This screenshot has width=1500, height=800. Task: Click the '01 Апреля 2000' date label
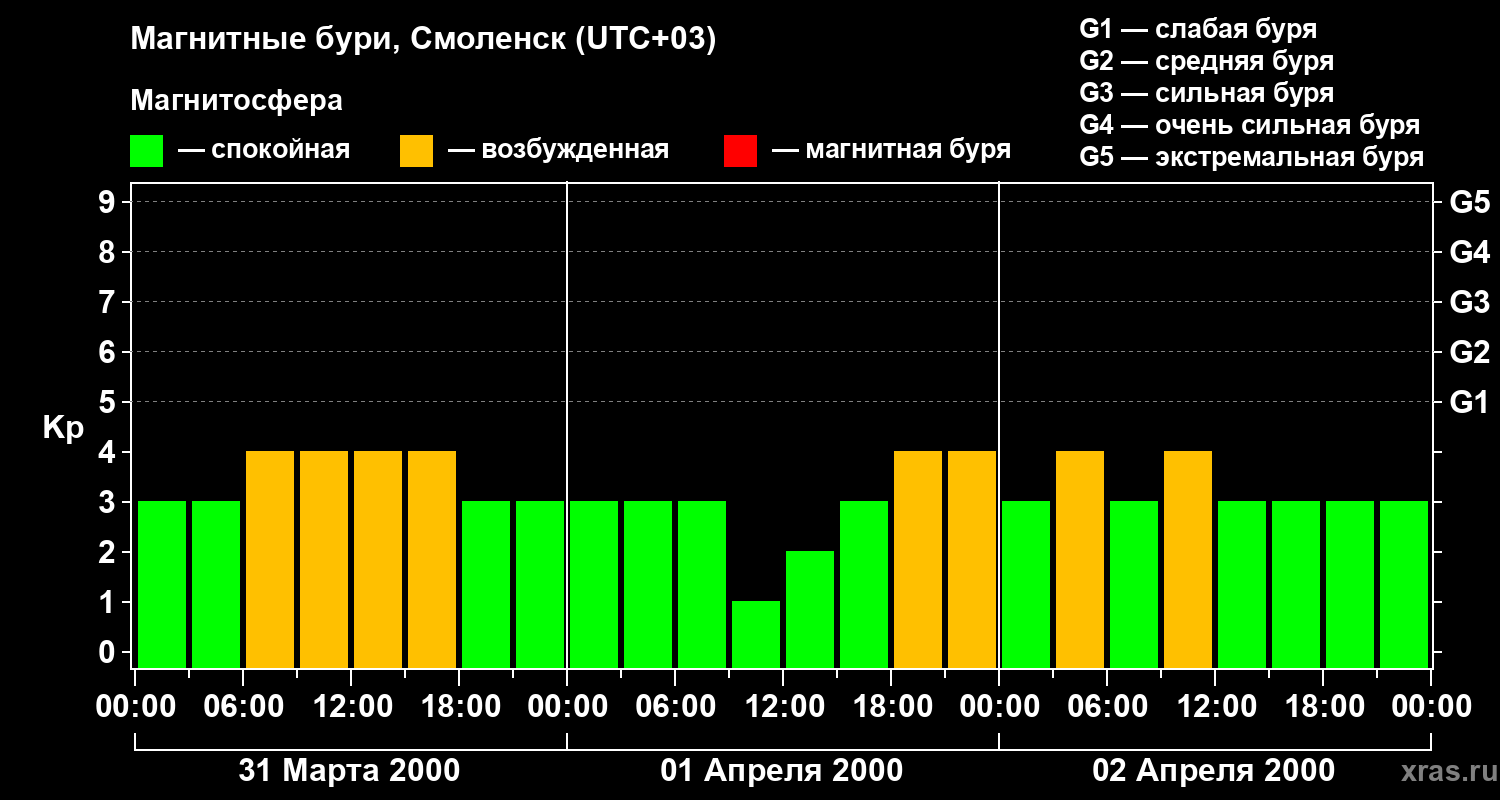tap(782, 770)
